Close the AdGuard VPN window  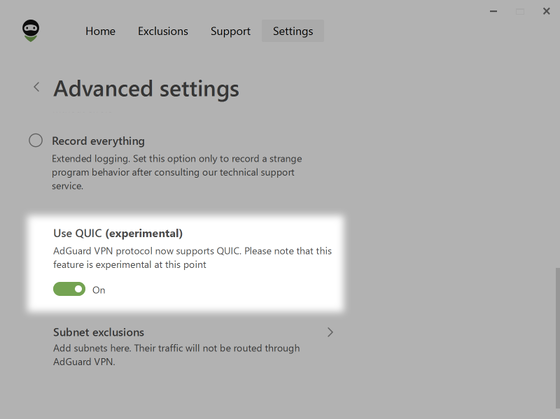[x=546, y=11]
